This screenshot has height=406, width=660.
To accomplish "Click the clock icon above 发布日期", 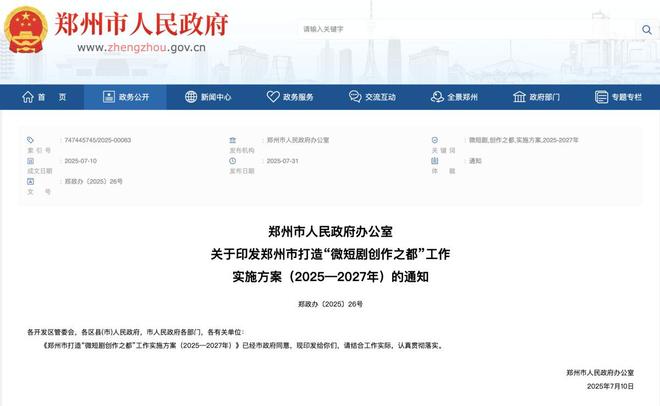I will [x=232, y=161].
